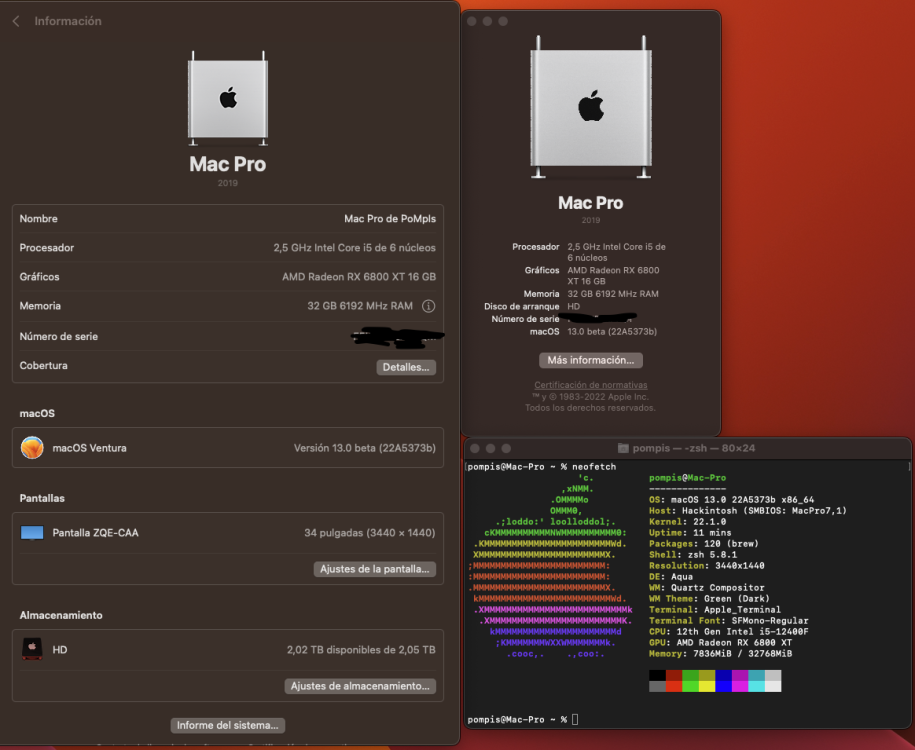Viewport: 915px width, 750px height.
Task: Click the Mac Pro image in Información window
Action: 228,98
